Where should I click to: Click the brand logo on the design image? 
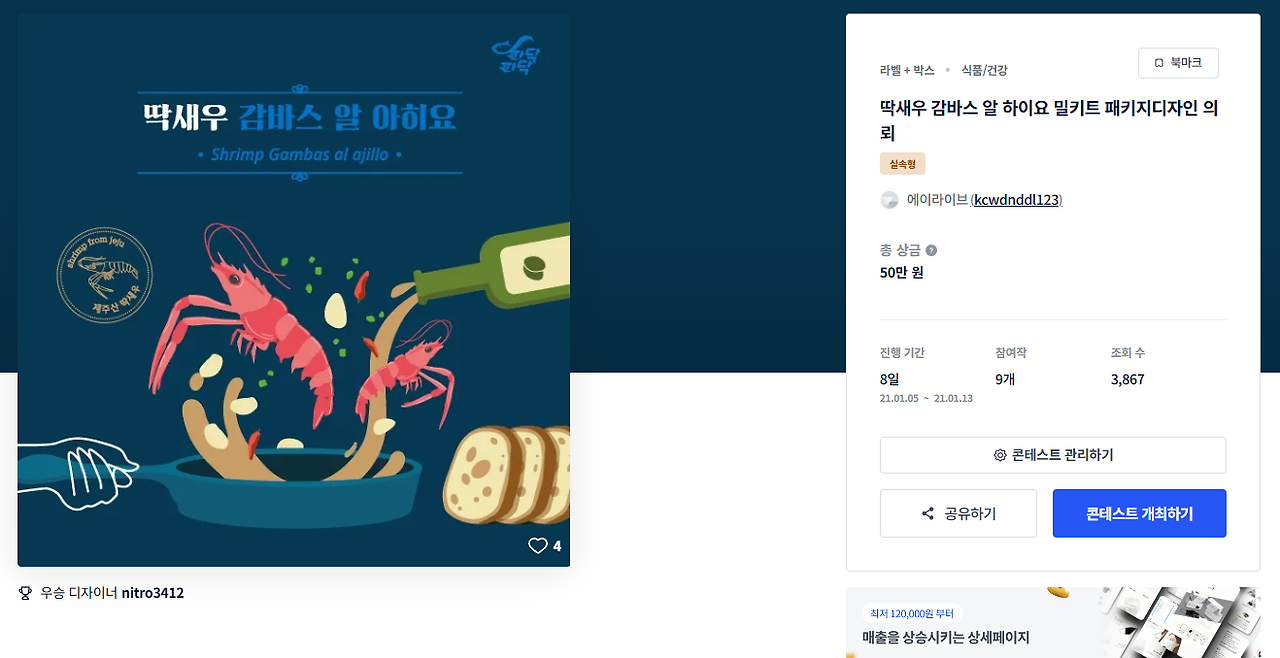coord(517,57)
